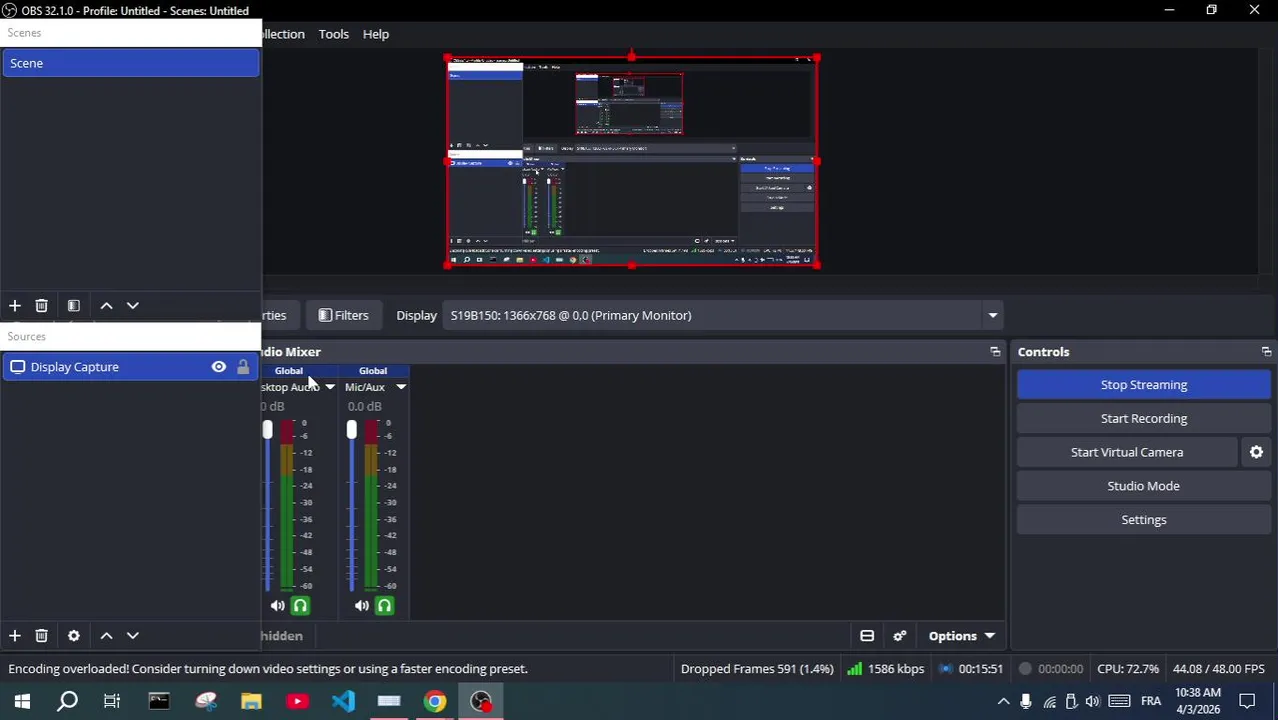This screenshot has width=1278, height=720.
Task: Pop out the Controls dock
Action: [x=1266, y=352]
